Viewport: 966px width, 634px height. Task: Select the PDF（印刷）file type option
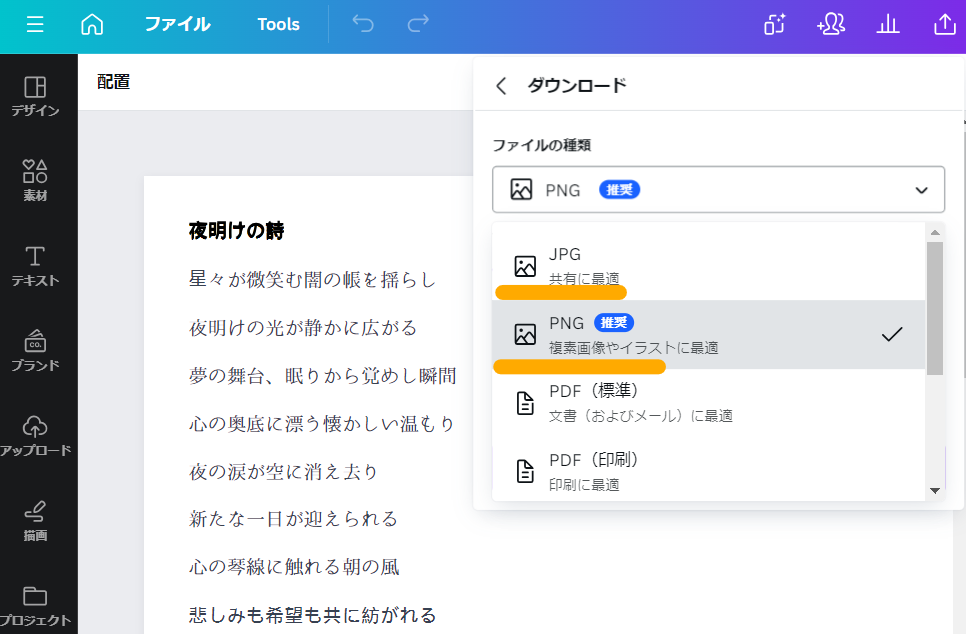pos(708,471)
